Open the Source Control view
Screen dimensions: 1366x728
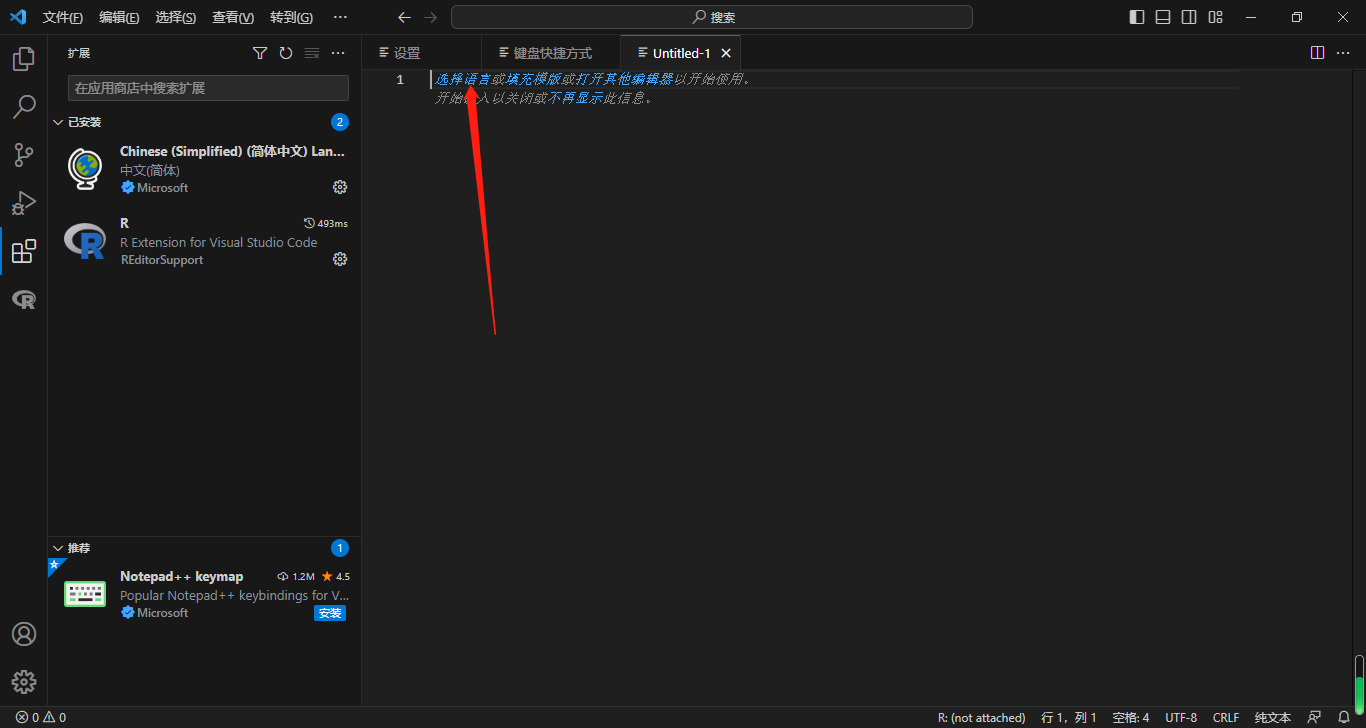(x=24, y=154)
